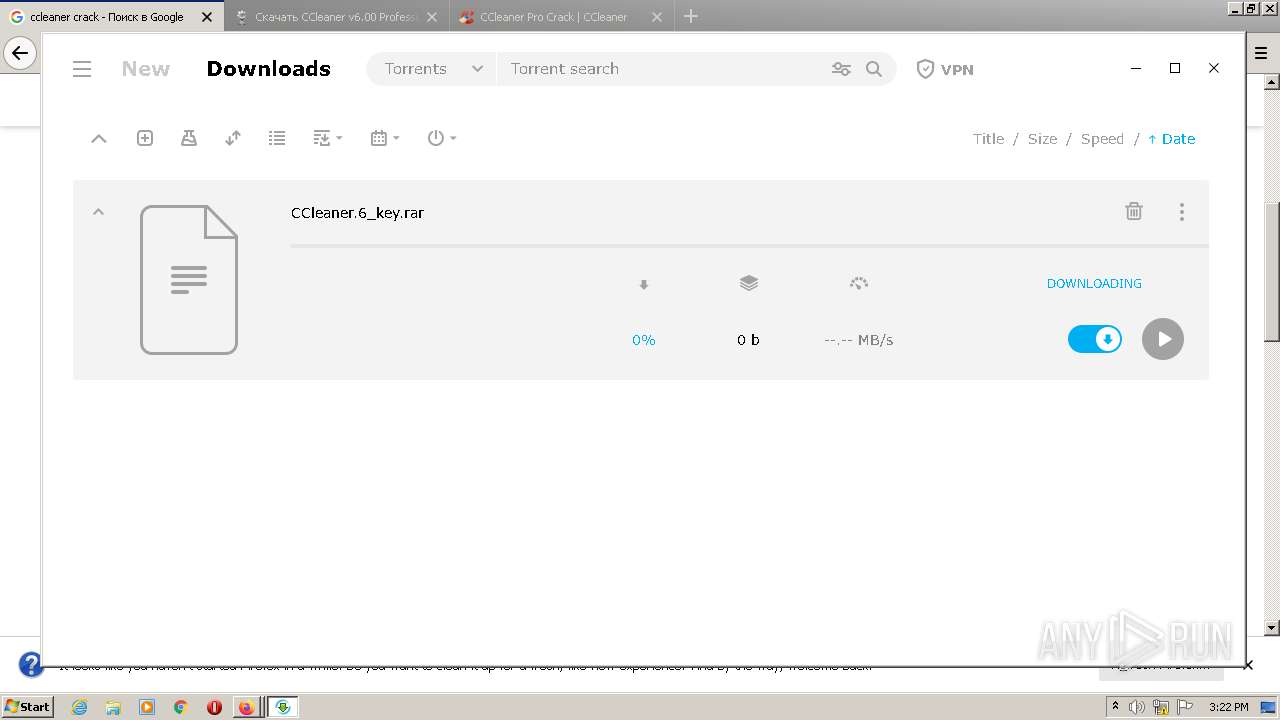1280x720 pixels.
Task: Click the help question mark icon
Action: [31, 664]
